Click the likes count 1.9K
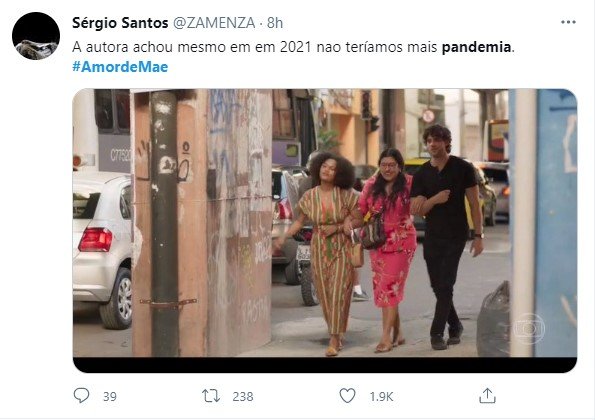 tap(381, 397)
